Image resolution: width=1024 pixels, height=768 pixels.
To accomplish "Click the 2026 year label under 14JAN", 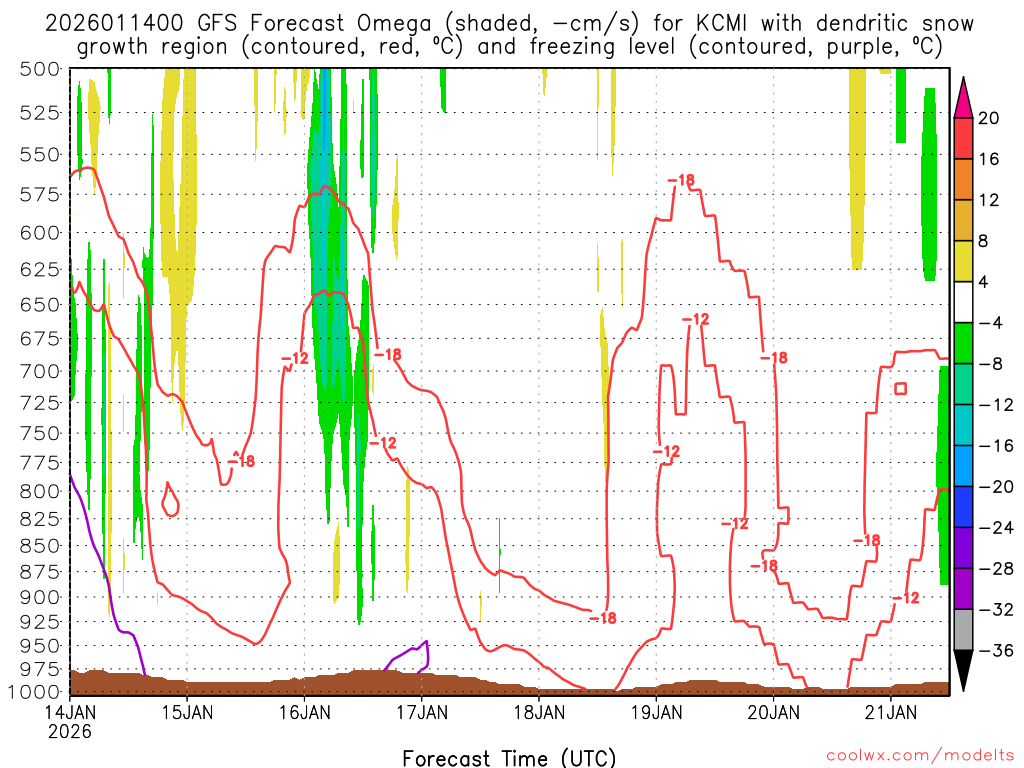I will tap(70, 731).
